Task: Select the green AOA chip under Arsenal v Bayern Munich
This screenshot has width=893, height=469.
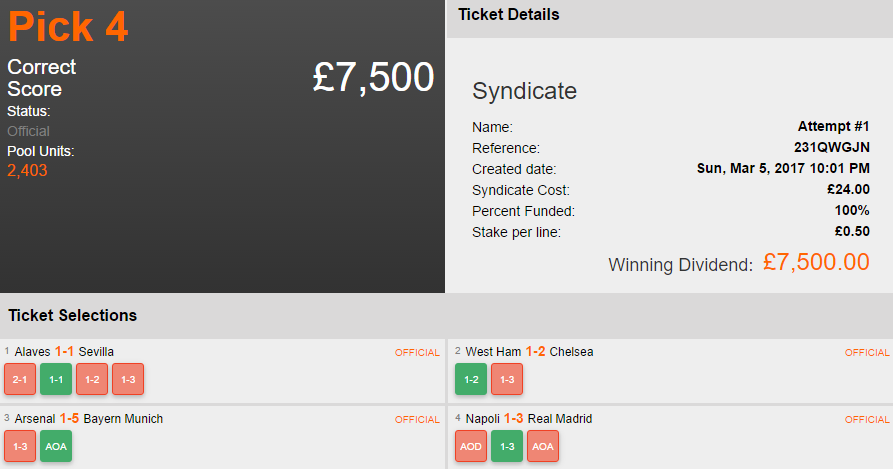Action: 56,445
